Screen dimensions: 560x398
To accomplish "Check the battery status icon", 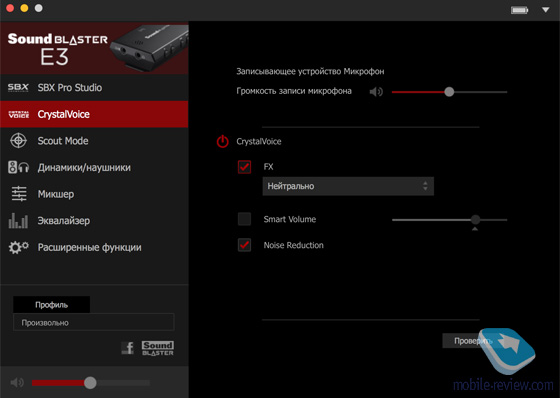I will (x=519, y=10).
